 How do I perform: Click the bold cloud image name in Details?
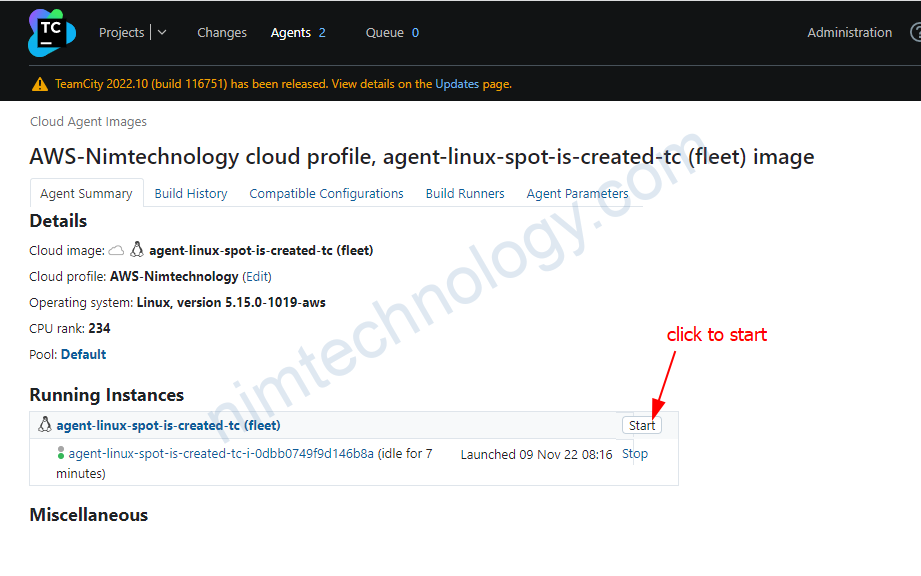tap(261, 251)
